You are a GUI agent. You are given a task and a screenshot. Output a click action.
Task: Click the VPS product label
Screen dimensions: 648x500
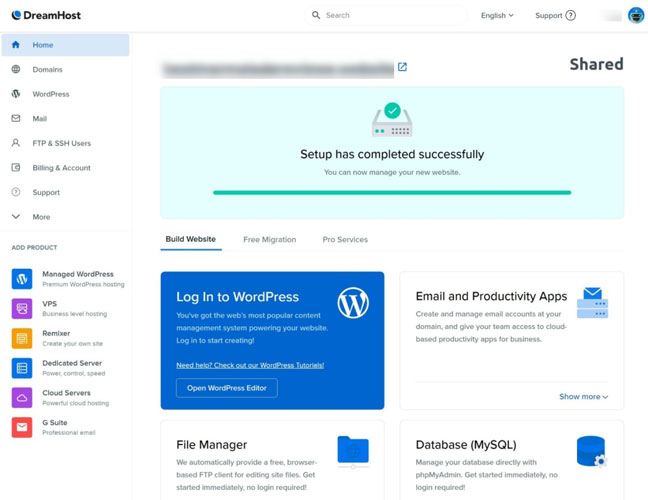pyautogui.click(x=50, y=304)
